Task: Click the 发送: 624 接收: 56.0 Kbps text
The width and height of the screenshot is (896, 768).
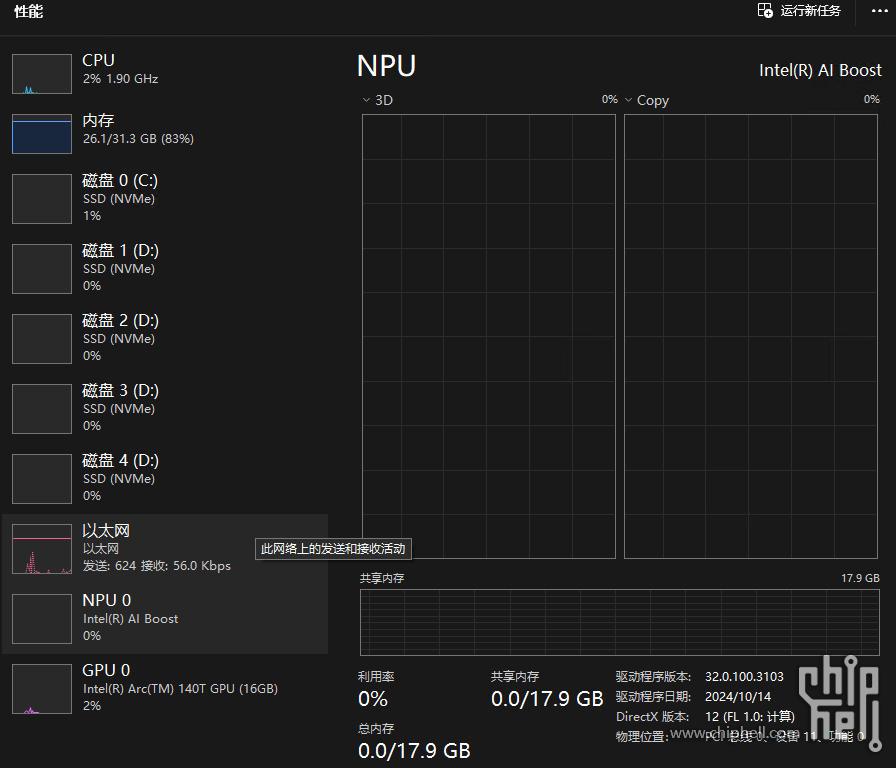Action: pos(157,566)
